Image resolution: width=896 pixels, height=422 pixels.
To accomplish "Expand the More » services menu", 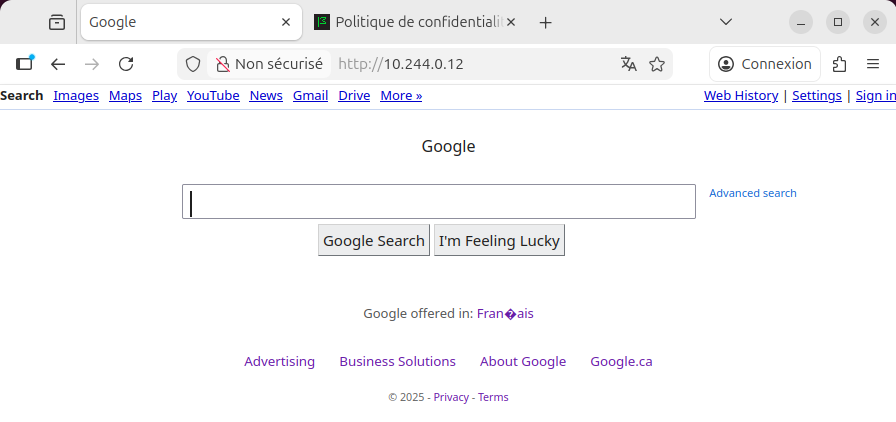I will pyautogui.click(x=401, y=96).
